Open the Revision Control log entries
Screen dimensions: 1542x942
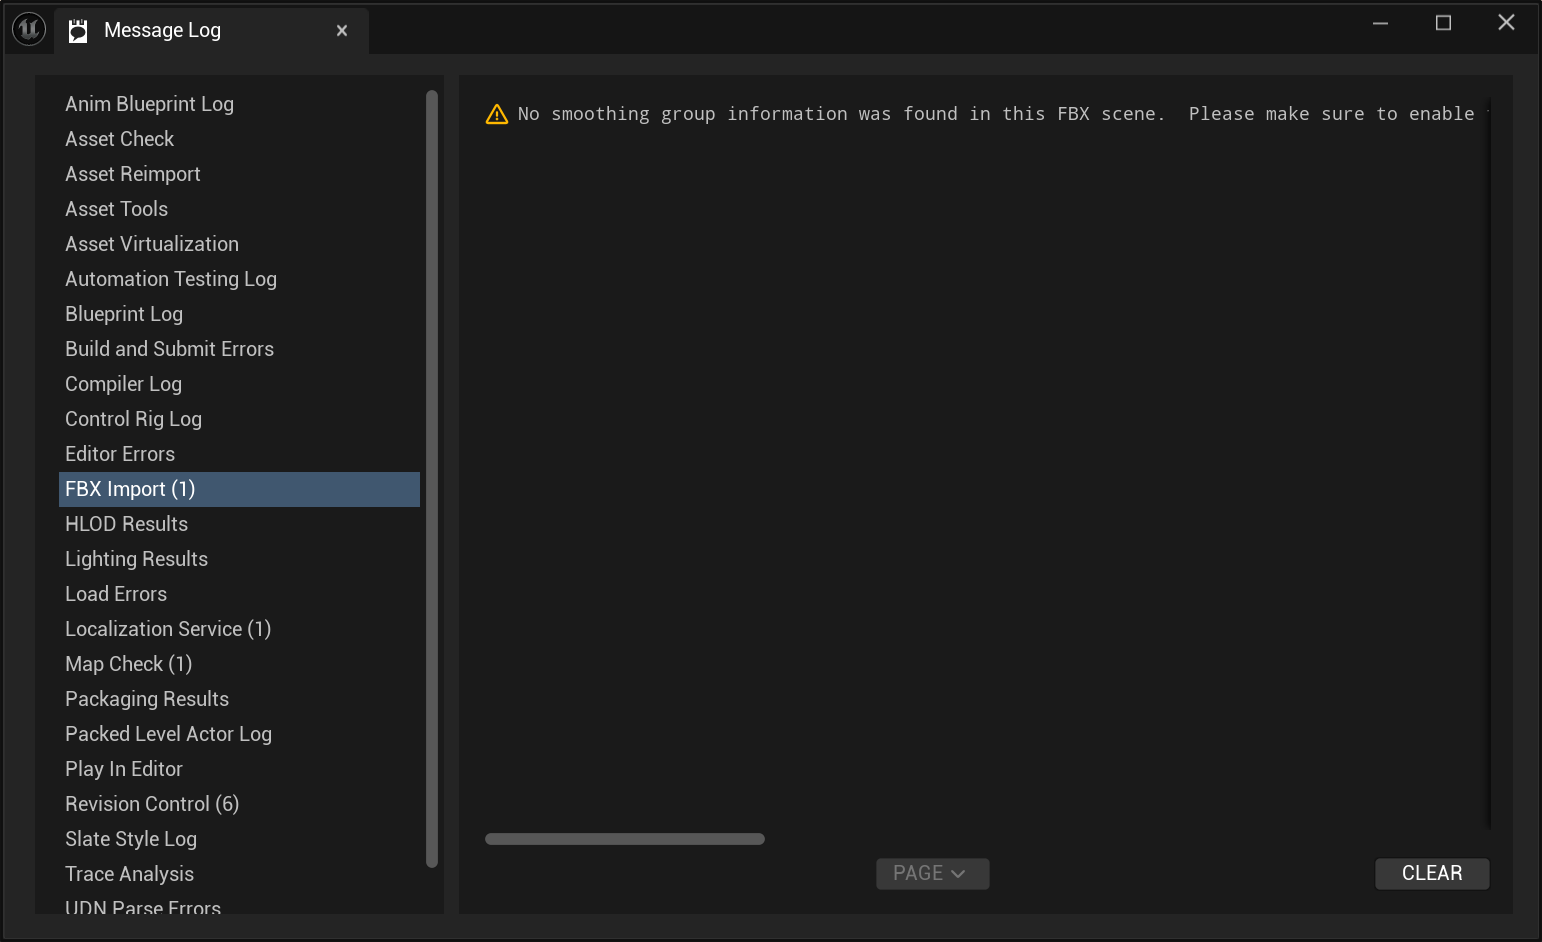point(151,803)
